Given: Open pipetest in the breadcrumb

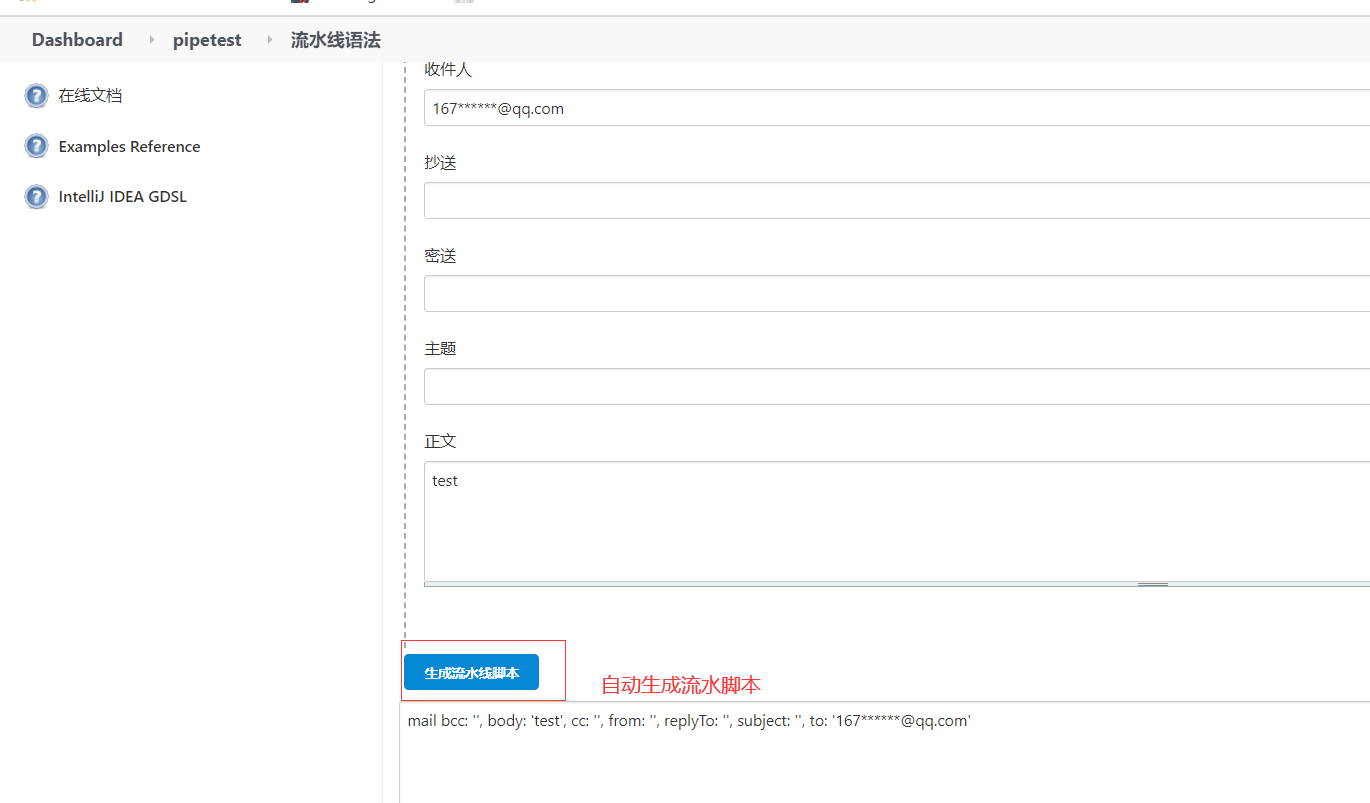Looking at the screenshot, I should click(207, 40).
